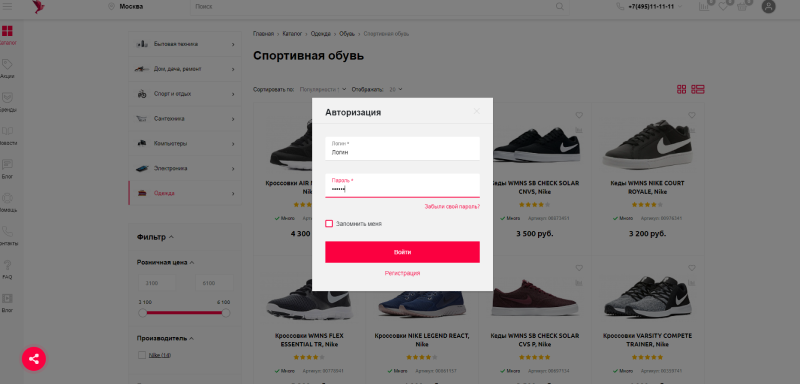The height and width of the screenshot is (384, 800).
Task: Open the Забыли свой пароль link
Action: (x=452, y=207)
